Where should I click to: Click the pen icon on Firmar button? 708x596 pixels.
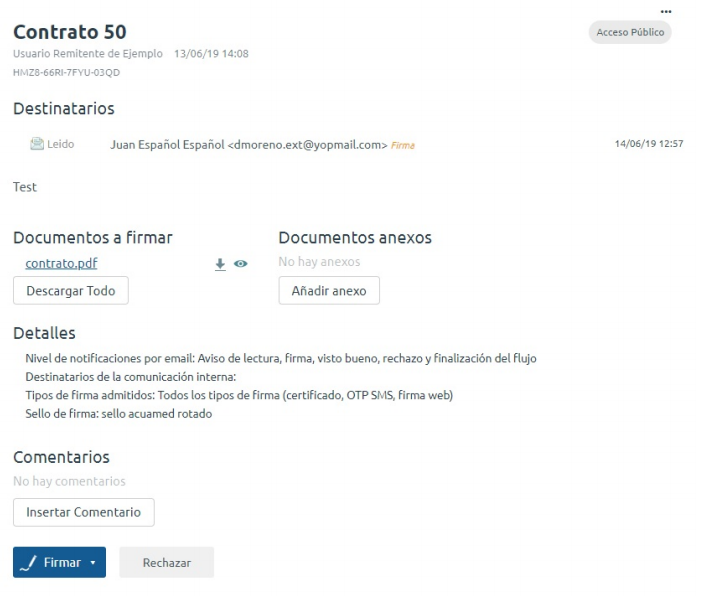(x=29, y=563)
